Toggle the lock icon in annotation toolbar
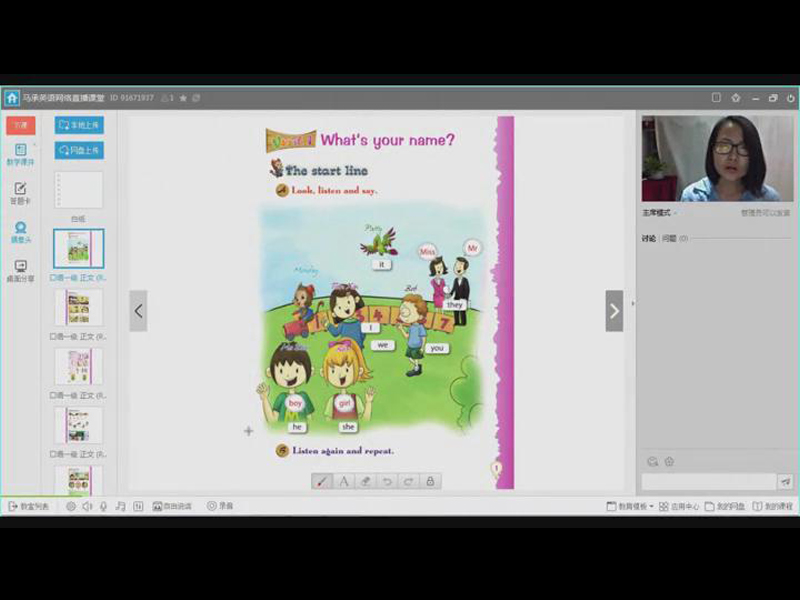The height and width of the screenshot is (600, 800). pyautogui.click(x=431, y=481)
